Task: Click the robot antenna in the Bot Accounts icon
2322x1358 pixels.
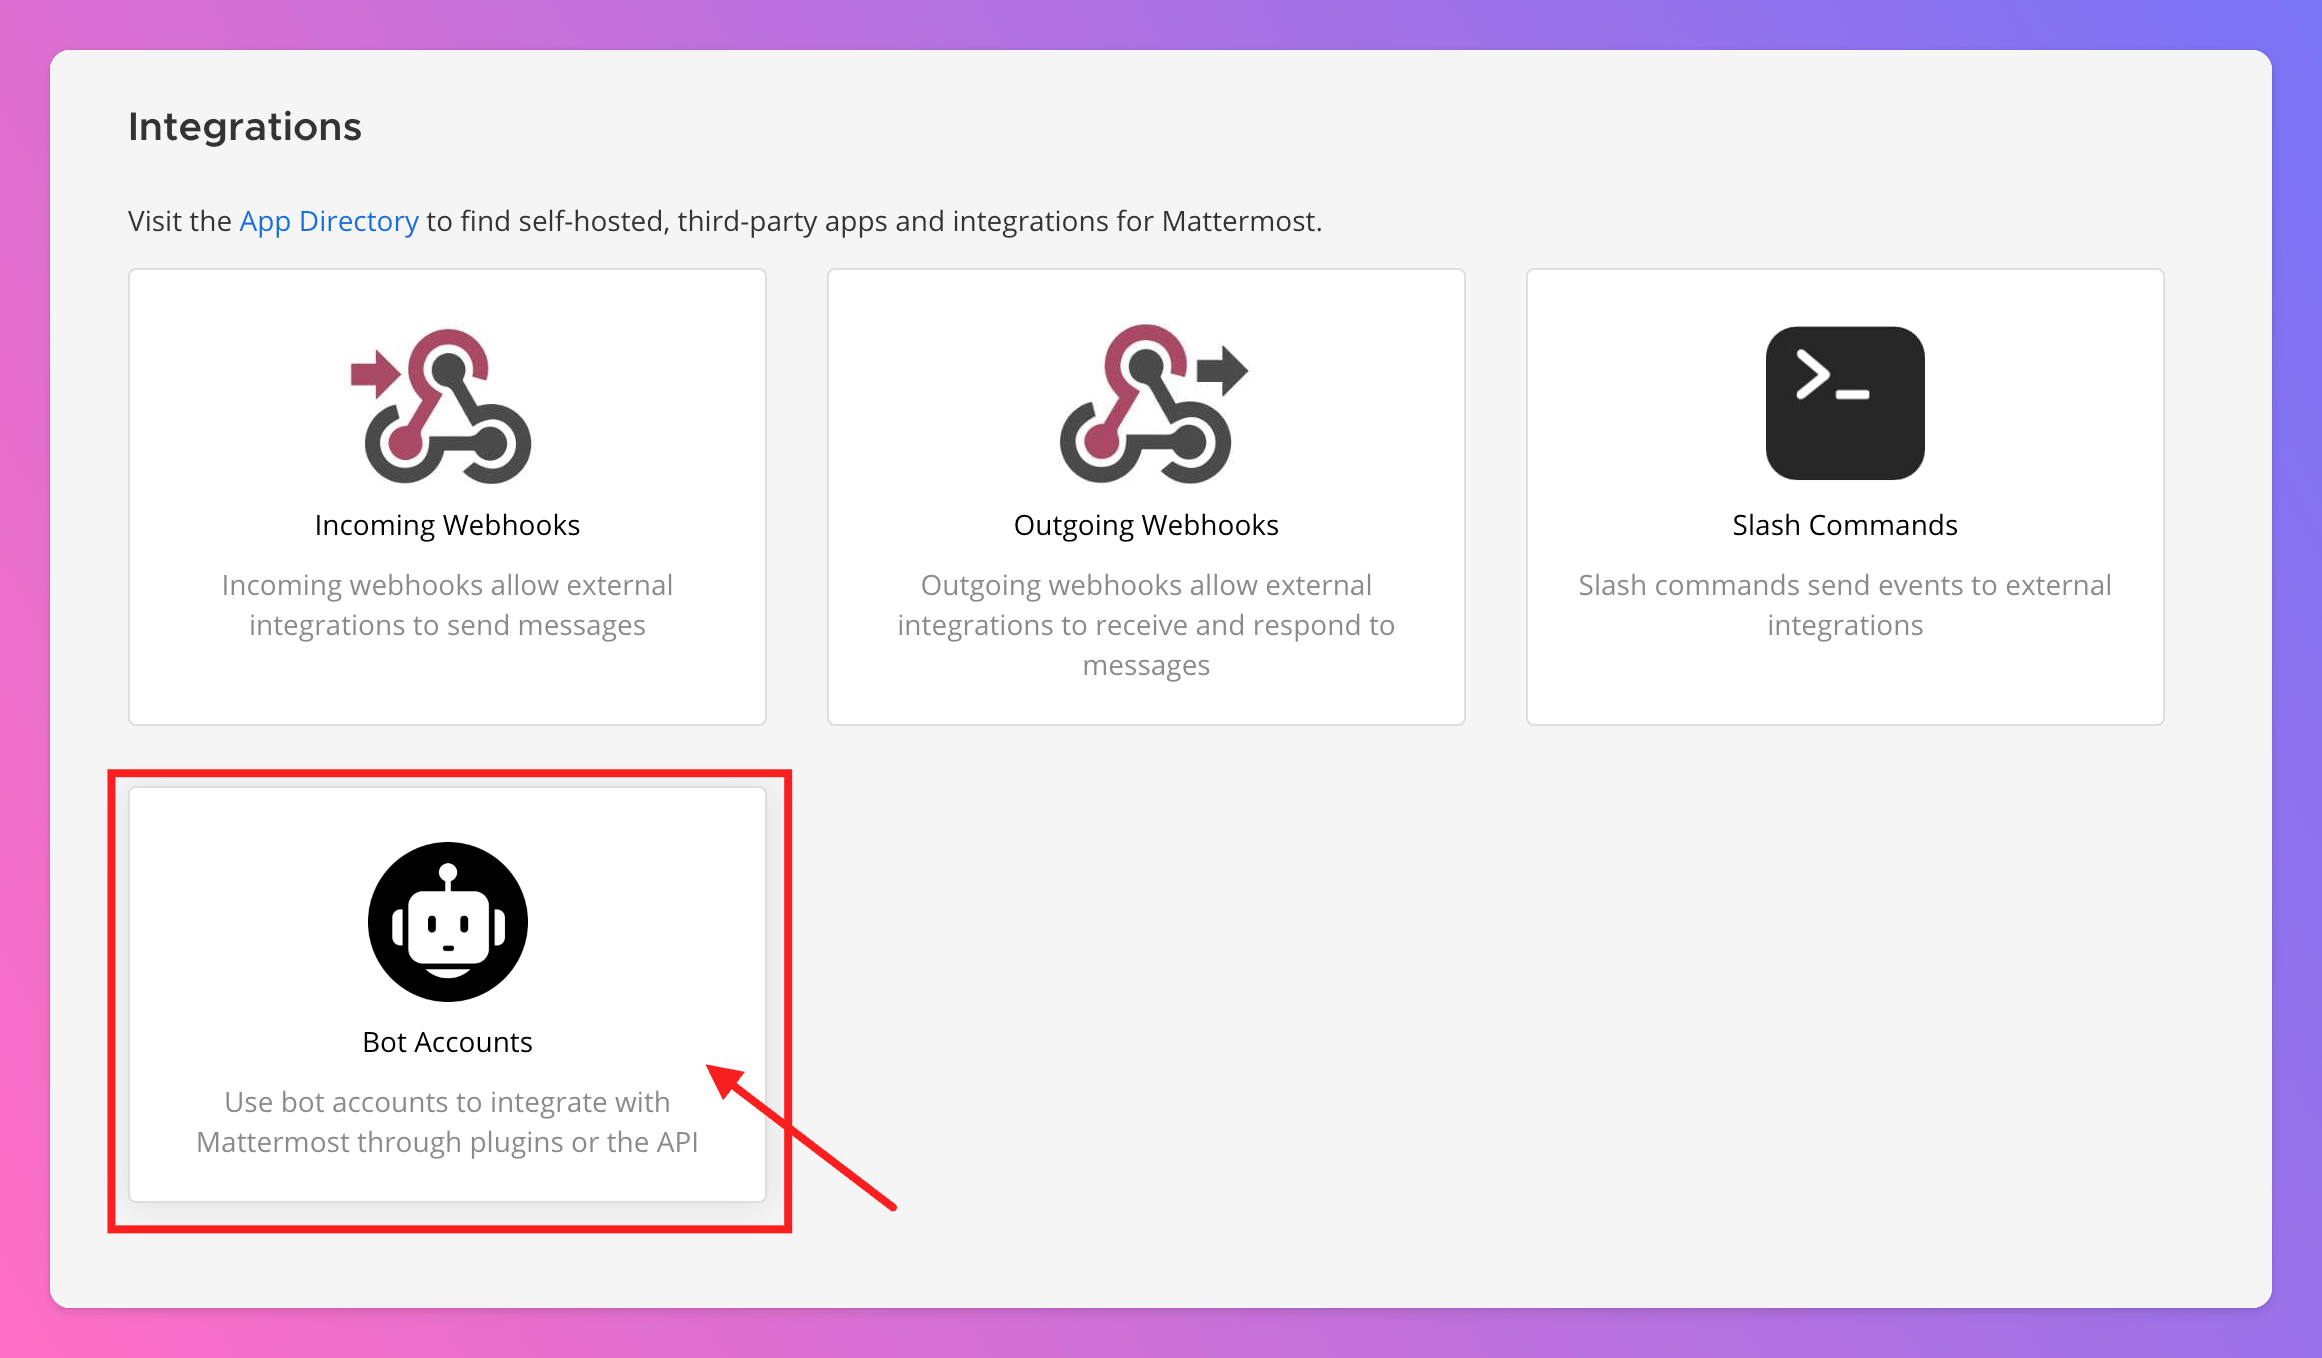Action: [448, 876]
